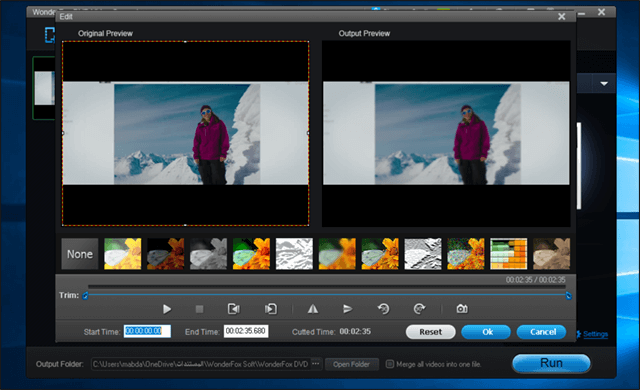Apply the sharpen effect thumbnail after blur
The height and width of the screenshot is (390, 640).
coord(380,254)
